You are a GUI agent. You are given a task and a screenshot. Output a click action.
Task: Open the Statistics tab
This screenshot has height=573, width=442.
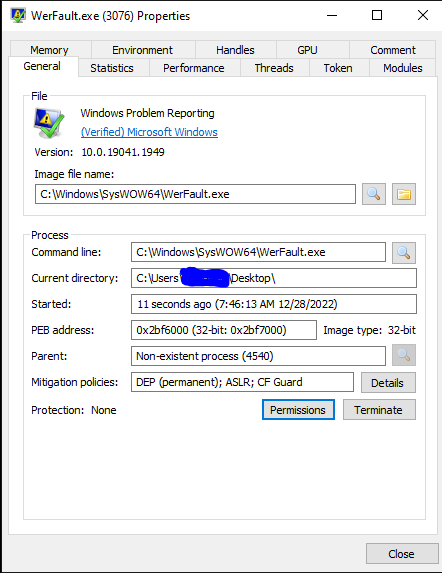click(112, 68)
